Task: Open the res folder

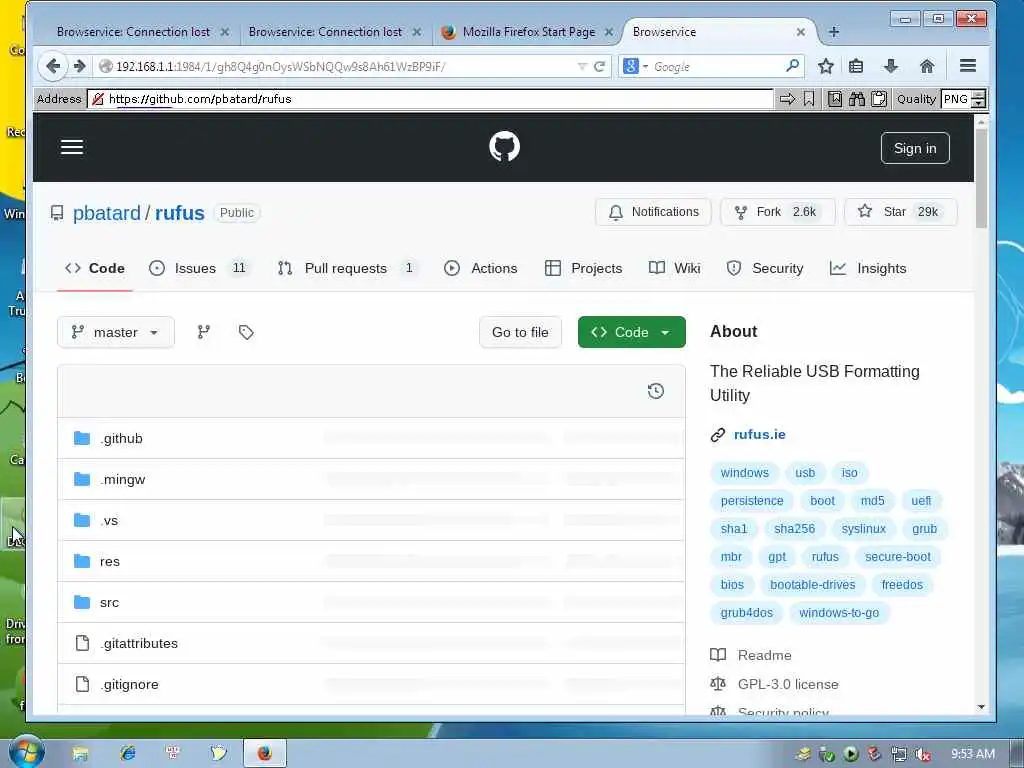Action: pos(110,561)
